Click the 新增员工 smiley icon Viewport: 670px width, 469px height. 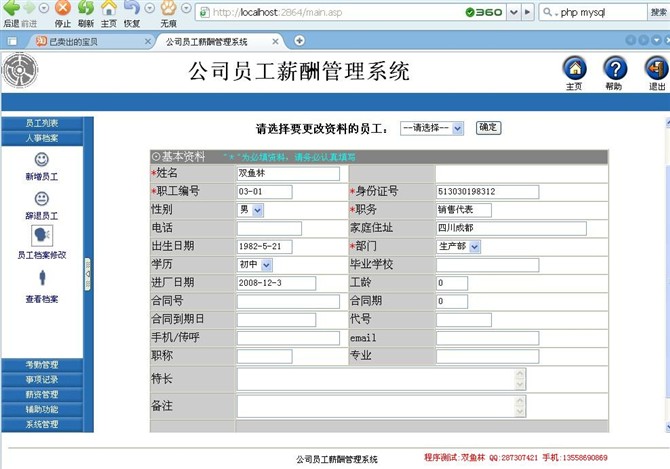(42, 159)
